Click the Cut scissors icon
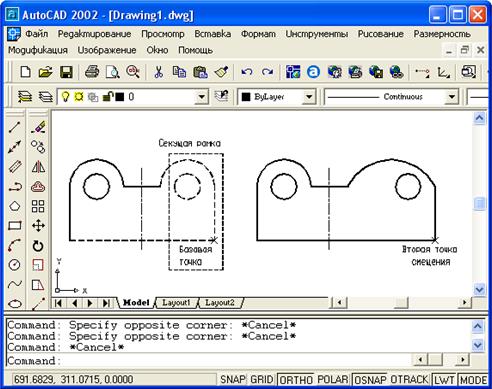Screen dimensions: 492x389 coord(159,72)
